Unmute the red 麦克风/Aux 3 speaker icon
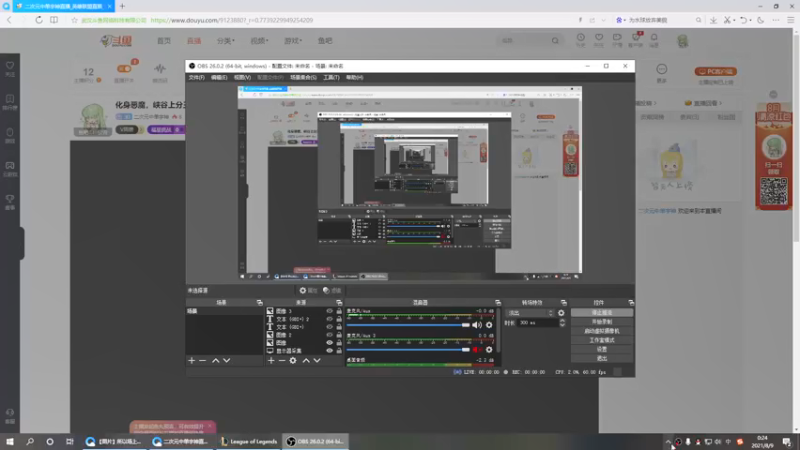This screenshot has width=800, height=450. tap(477, 349)
